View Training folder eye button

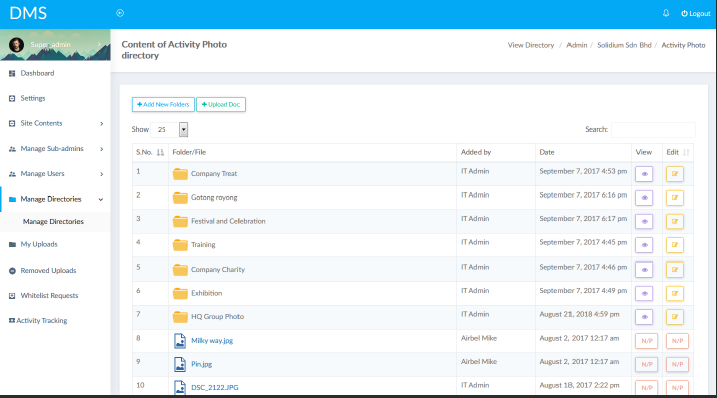tap(644, 245)
